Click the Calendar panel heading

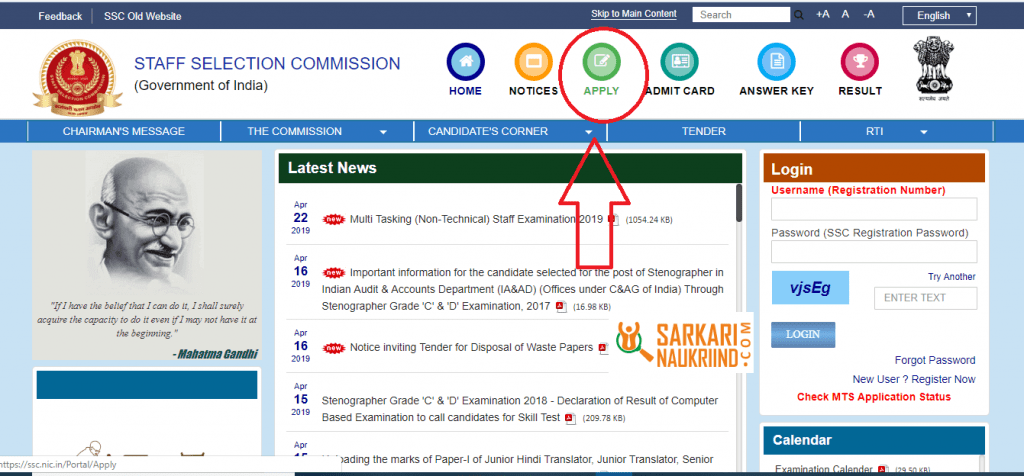[x=802, y=440]
